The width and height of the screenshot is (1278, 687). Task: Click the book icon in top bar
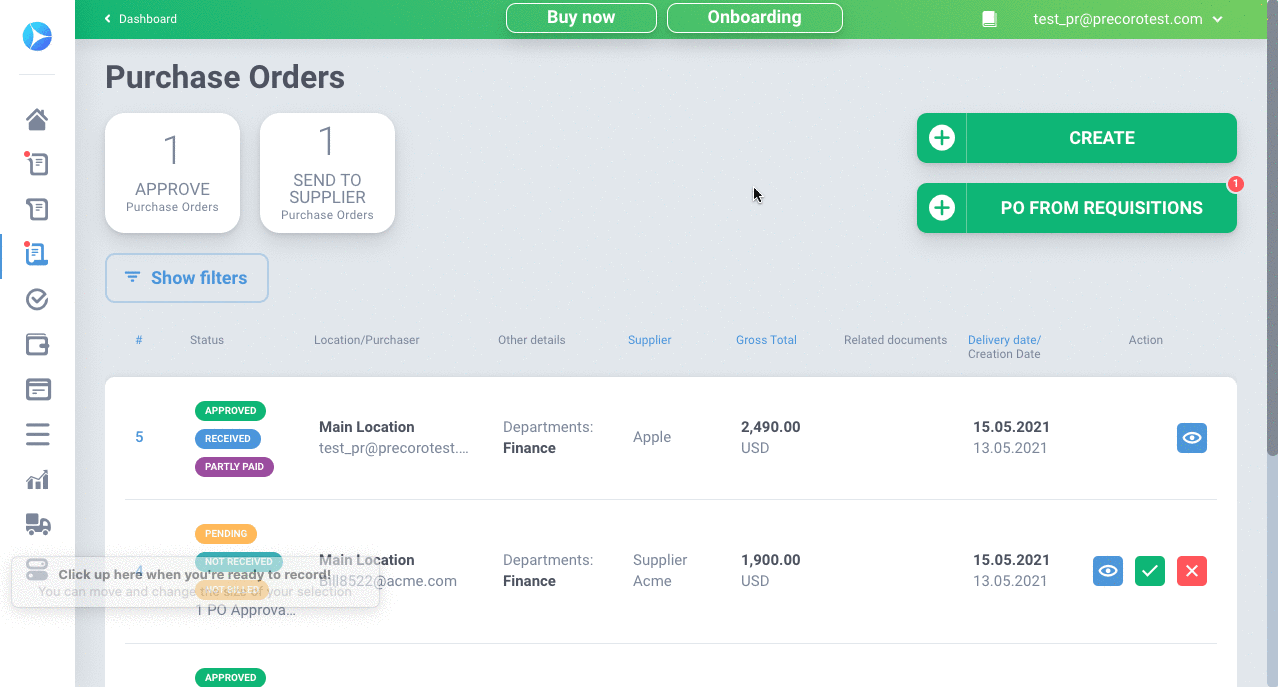[x=989, y=19]
